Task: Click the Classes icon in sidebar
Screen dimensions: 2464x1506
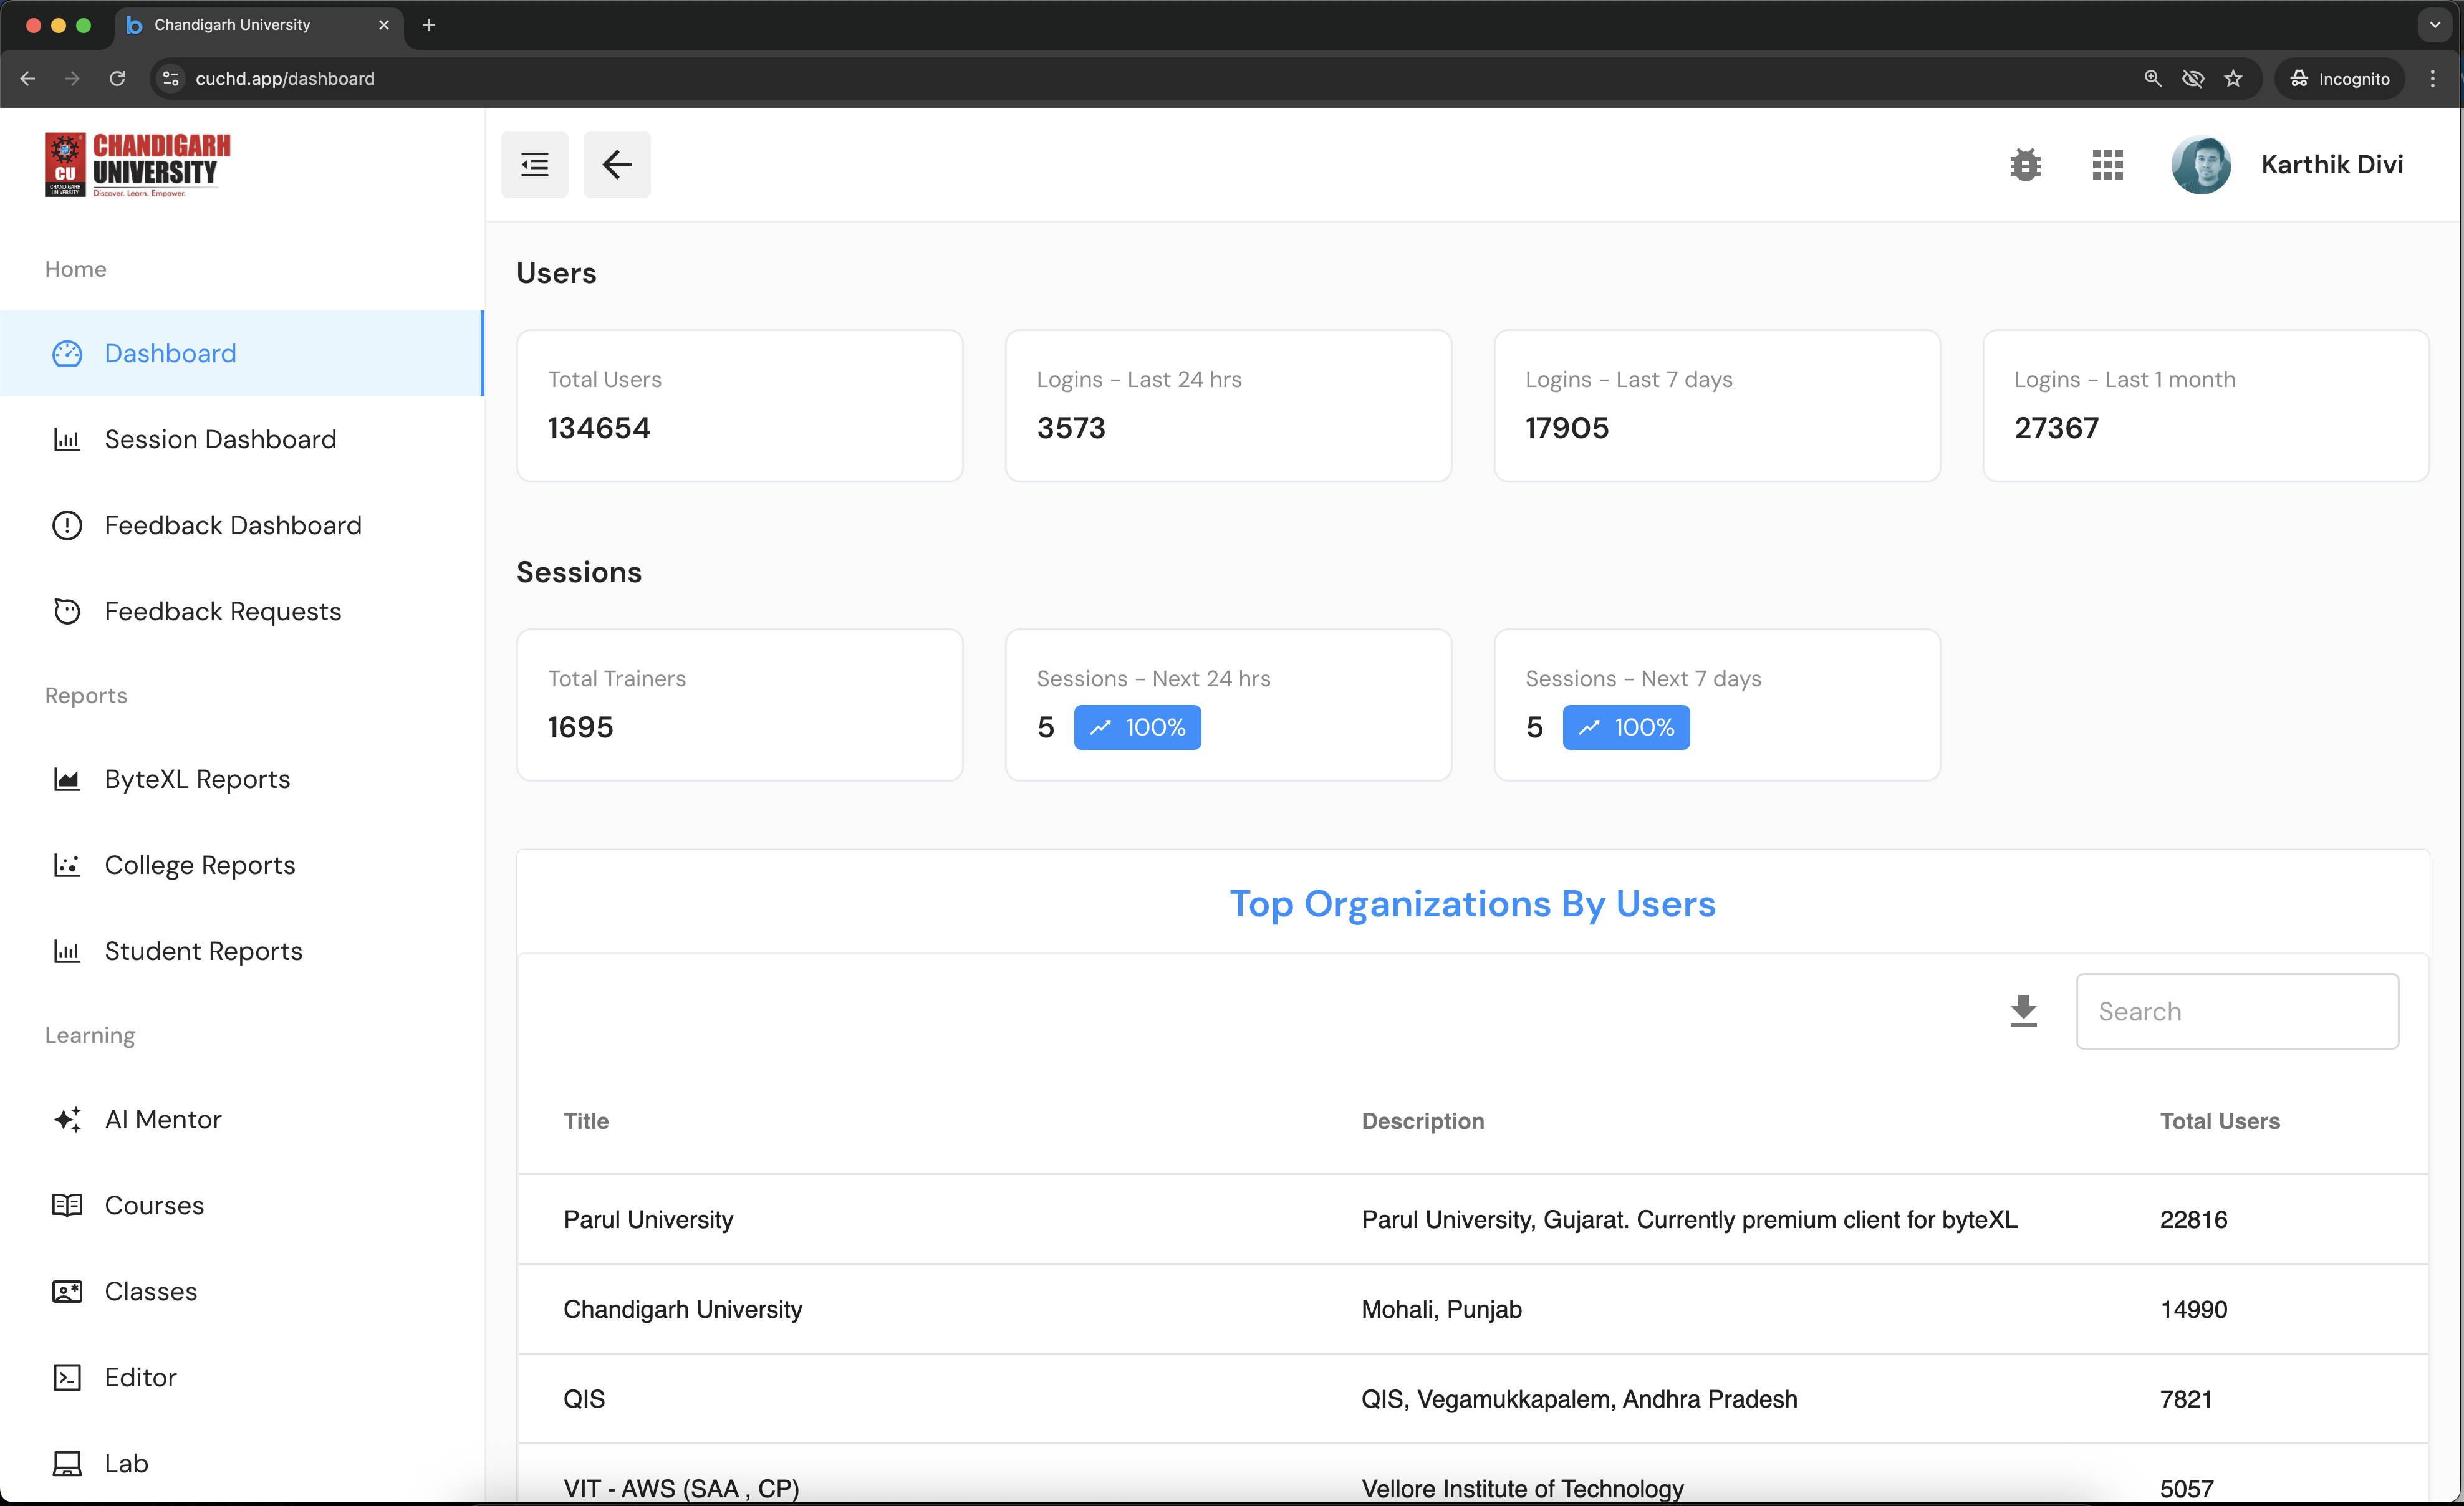Action: [67, 1291]
